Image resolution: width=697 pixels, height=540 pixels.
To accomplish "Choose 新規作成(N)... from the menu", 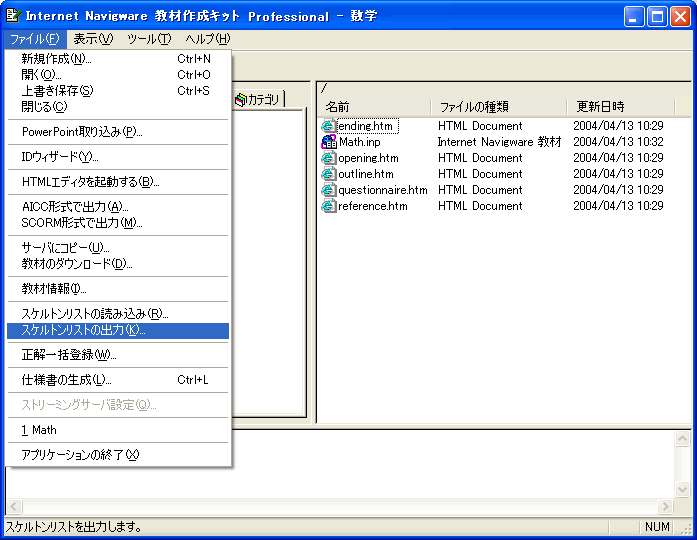I will [118, 59].
